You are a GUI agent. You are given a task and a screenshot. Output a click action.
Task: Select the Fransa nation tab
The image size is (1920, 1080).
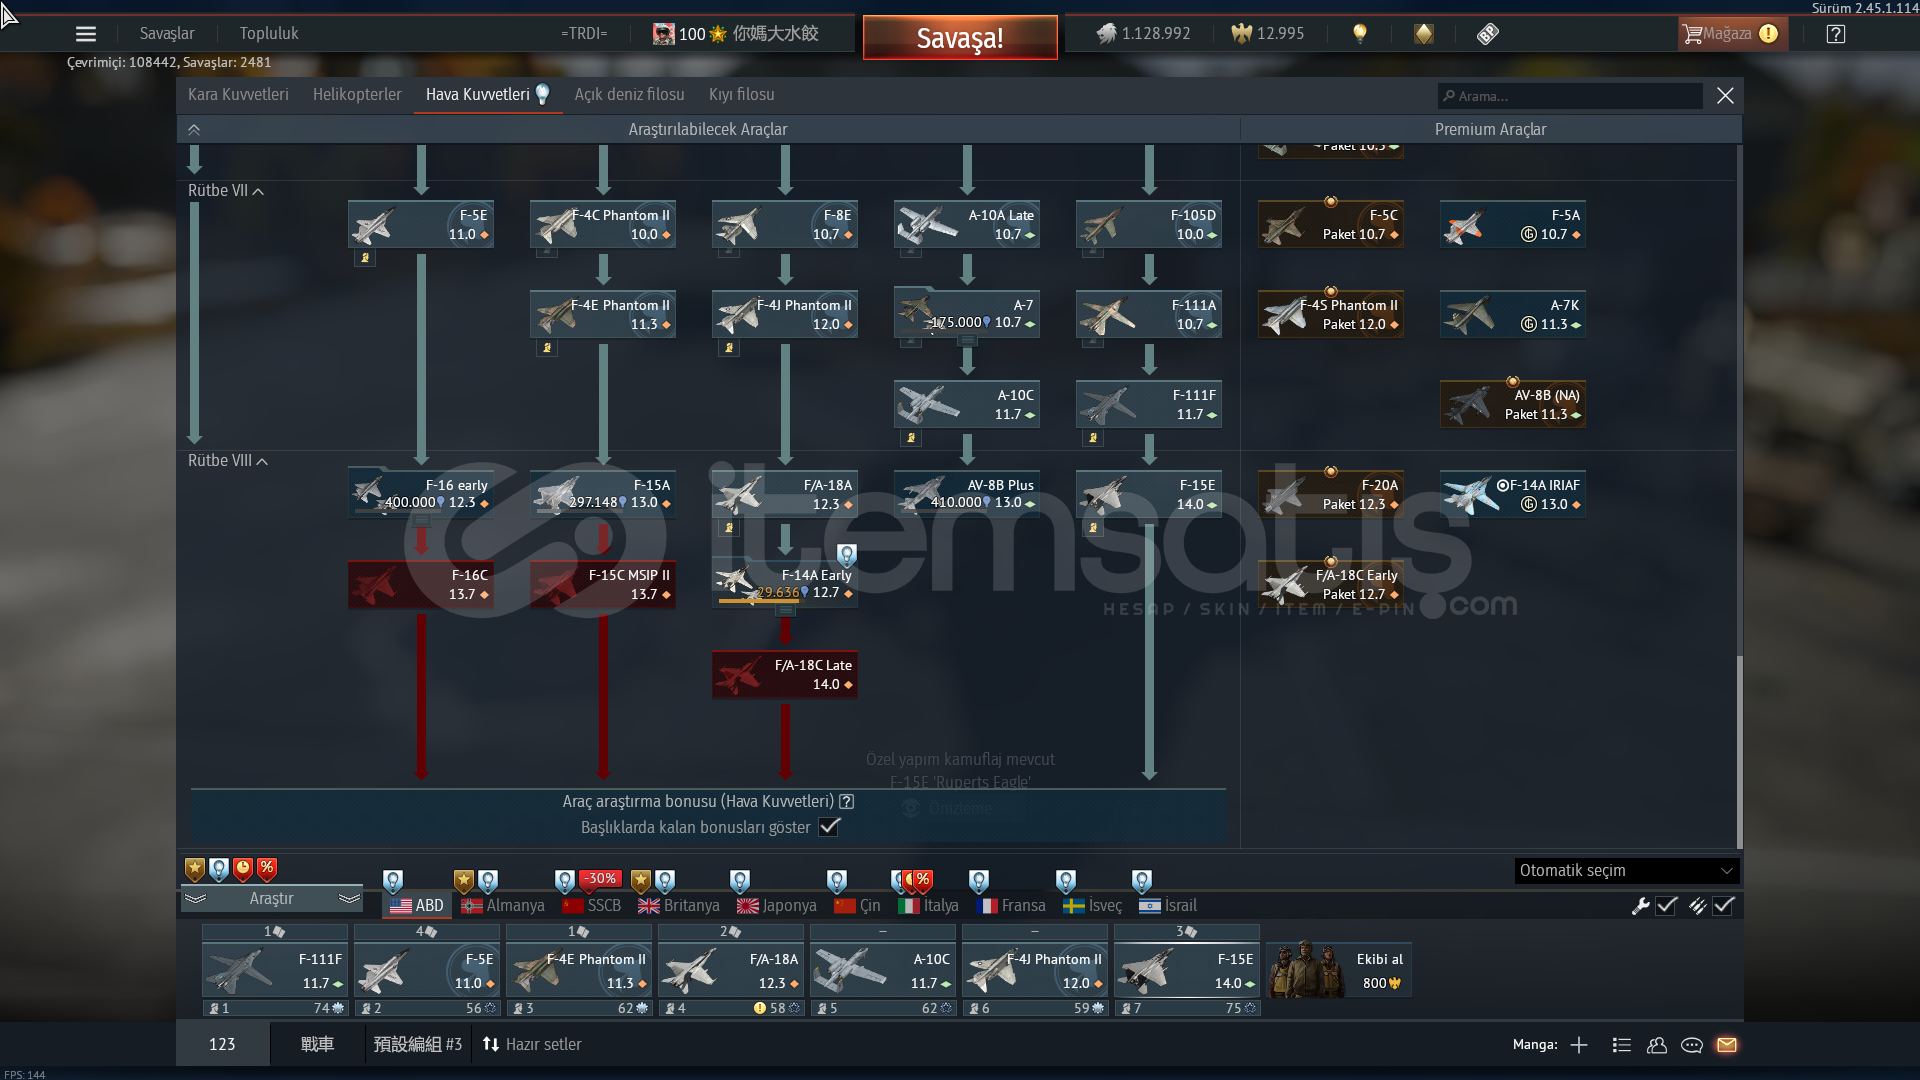(1011, 906)
